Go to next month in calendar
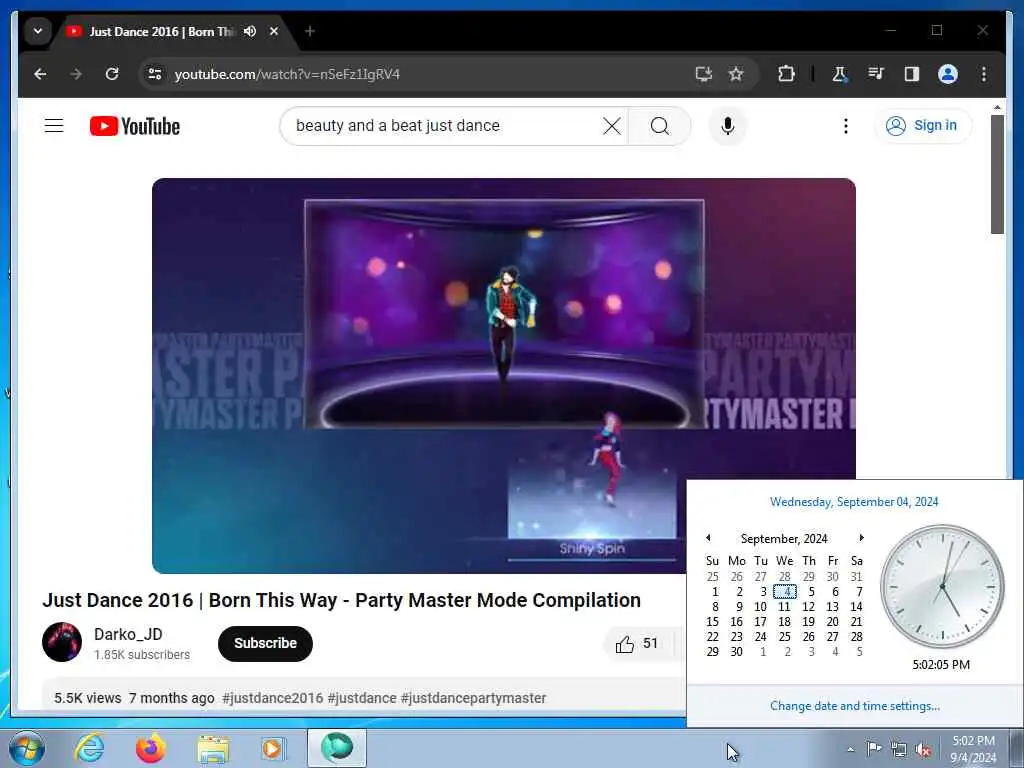The image size is (1024, 768). point(861,537)
